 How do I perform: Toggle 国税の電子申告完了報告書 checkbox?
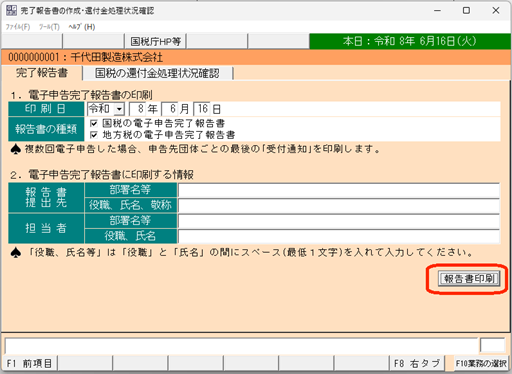coord(94,123)
